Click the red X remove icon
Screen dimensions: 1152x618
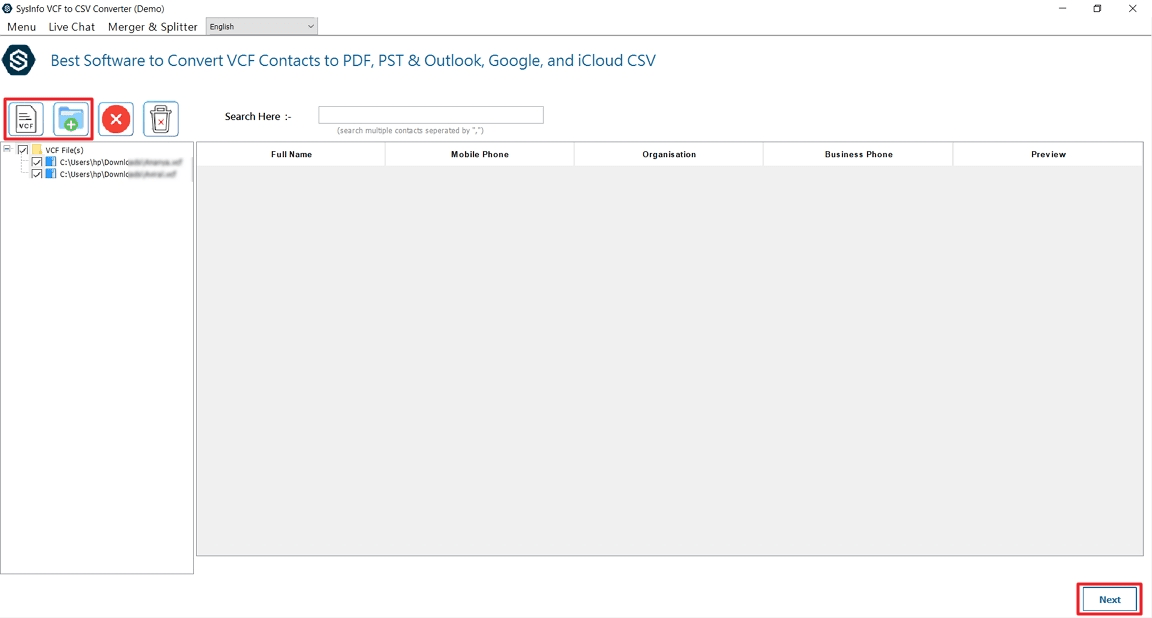click(x=116, y=118)
